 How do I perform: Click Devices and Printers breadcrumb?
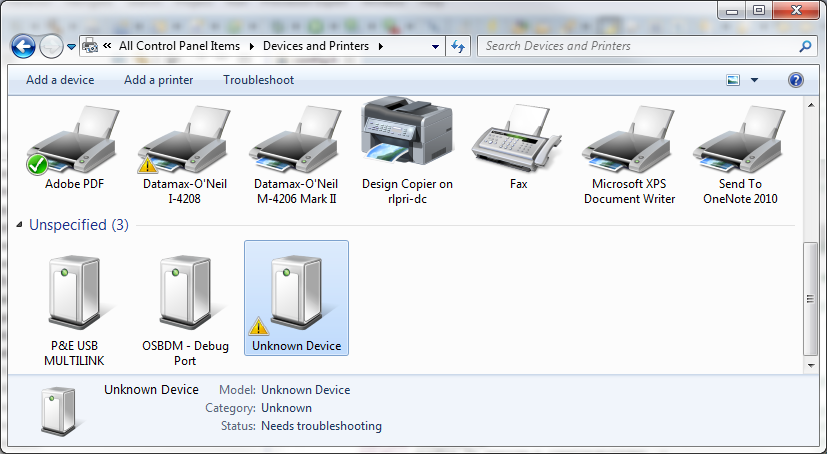pos(315,46)
